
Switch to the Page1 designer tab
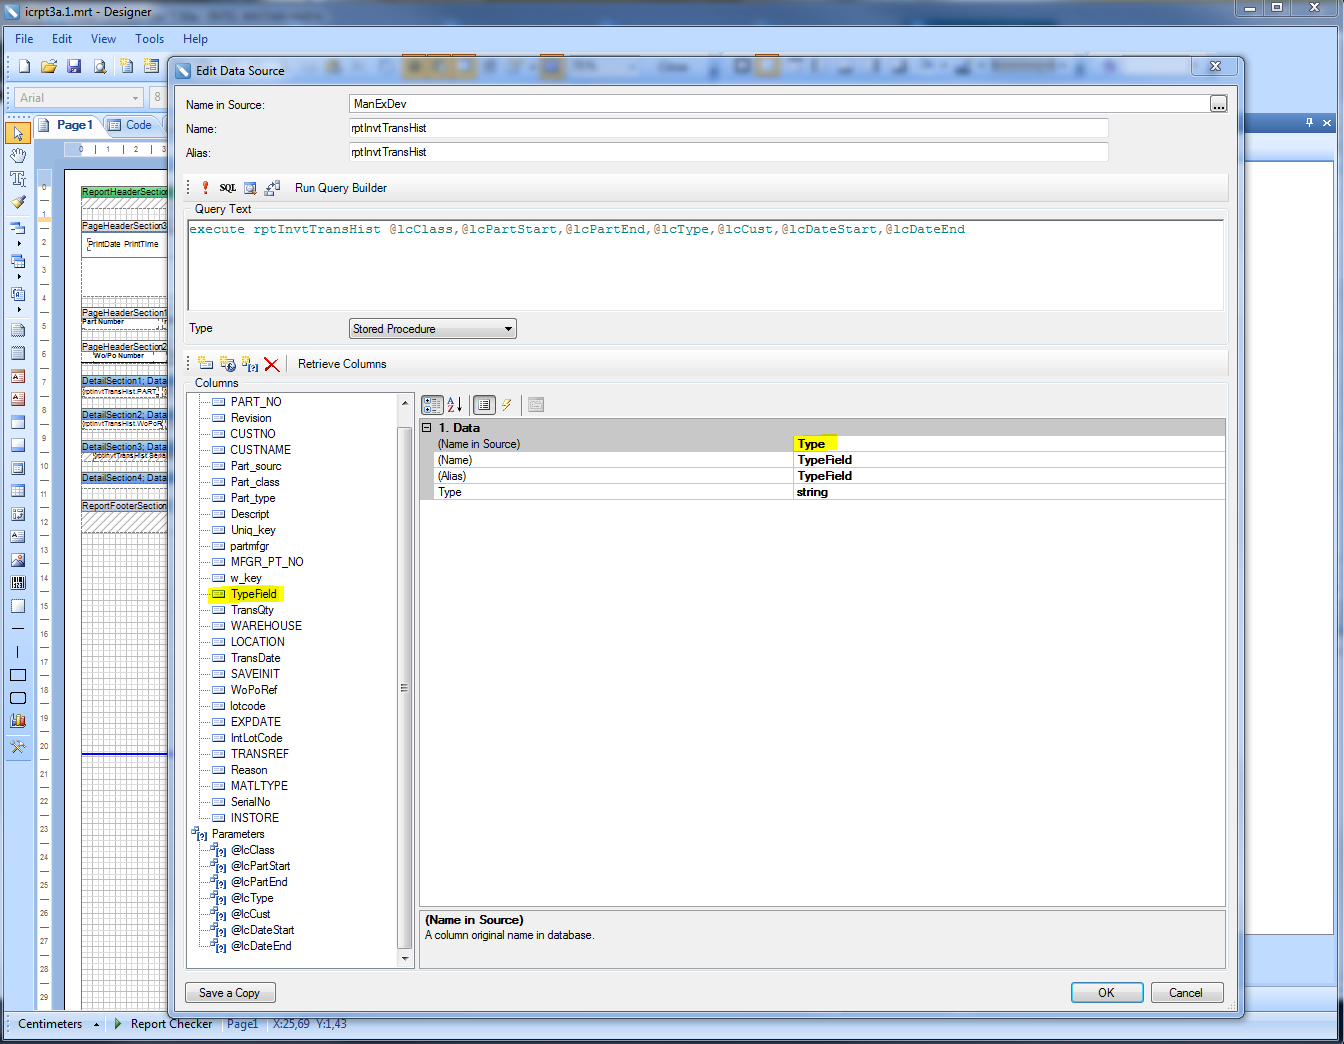tap(66, 125)
